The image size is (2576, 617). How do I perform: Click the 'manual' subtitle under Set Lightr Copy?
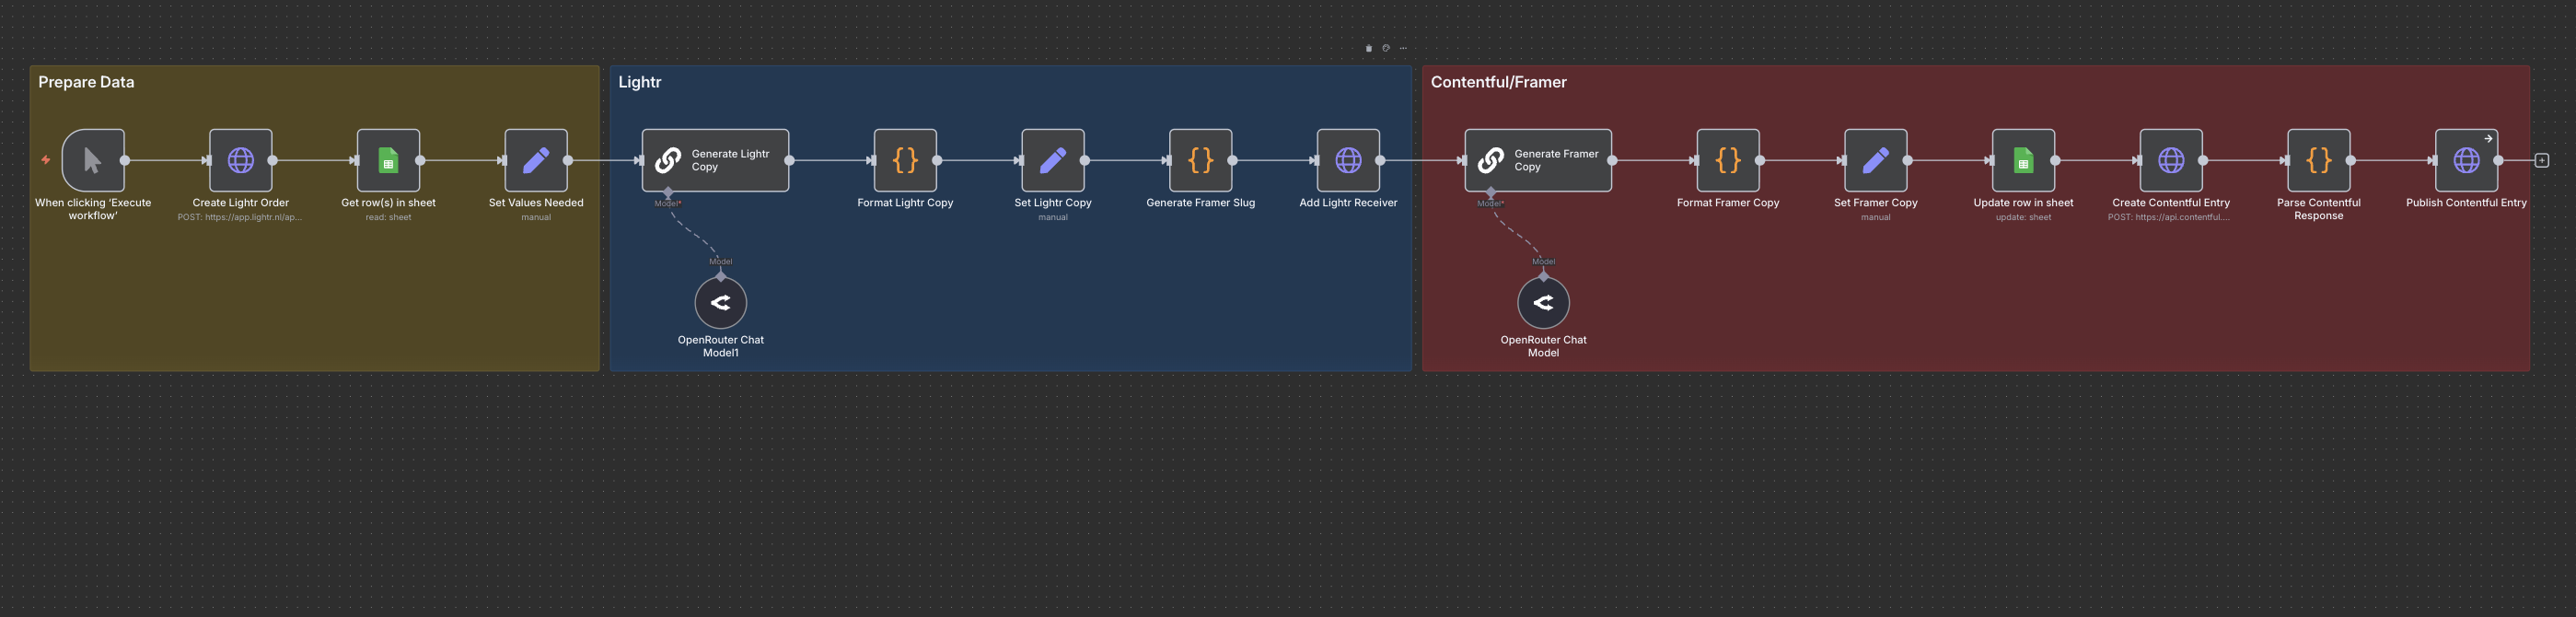[x=1053, y=217]
